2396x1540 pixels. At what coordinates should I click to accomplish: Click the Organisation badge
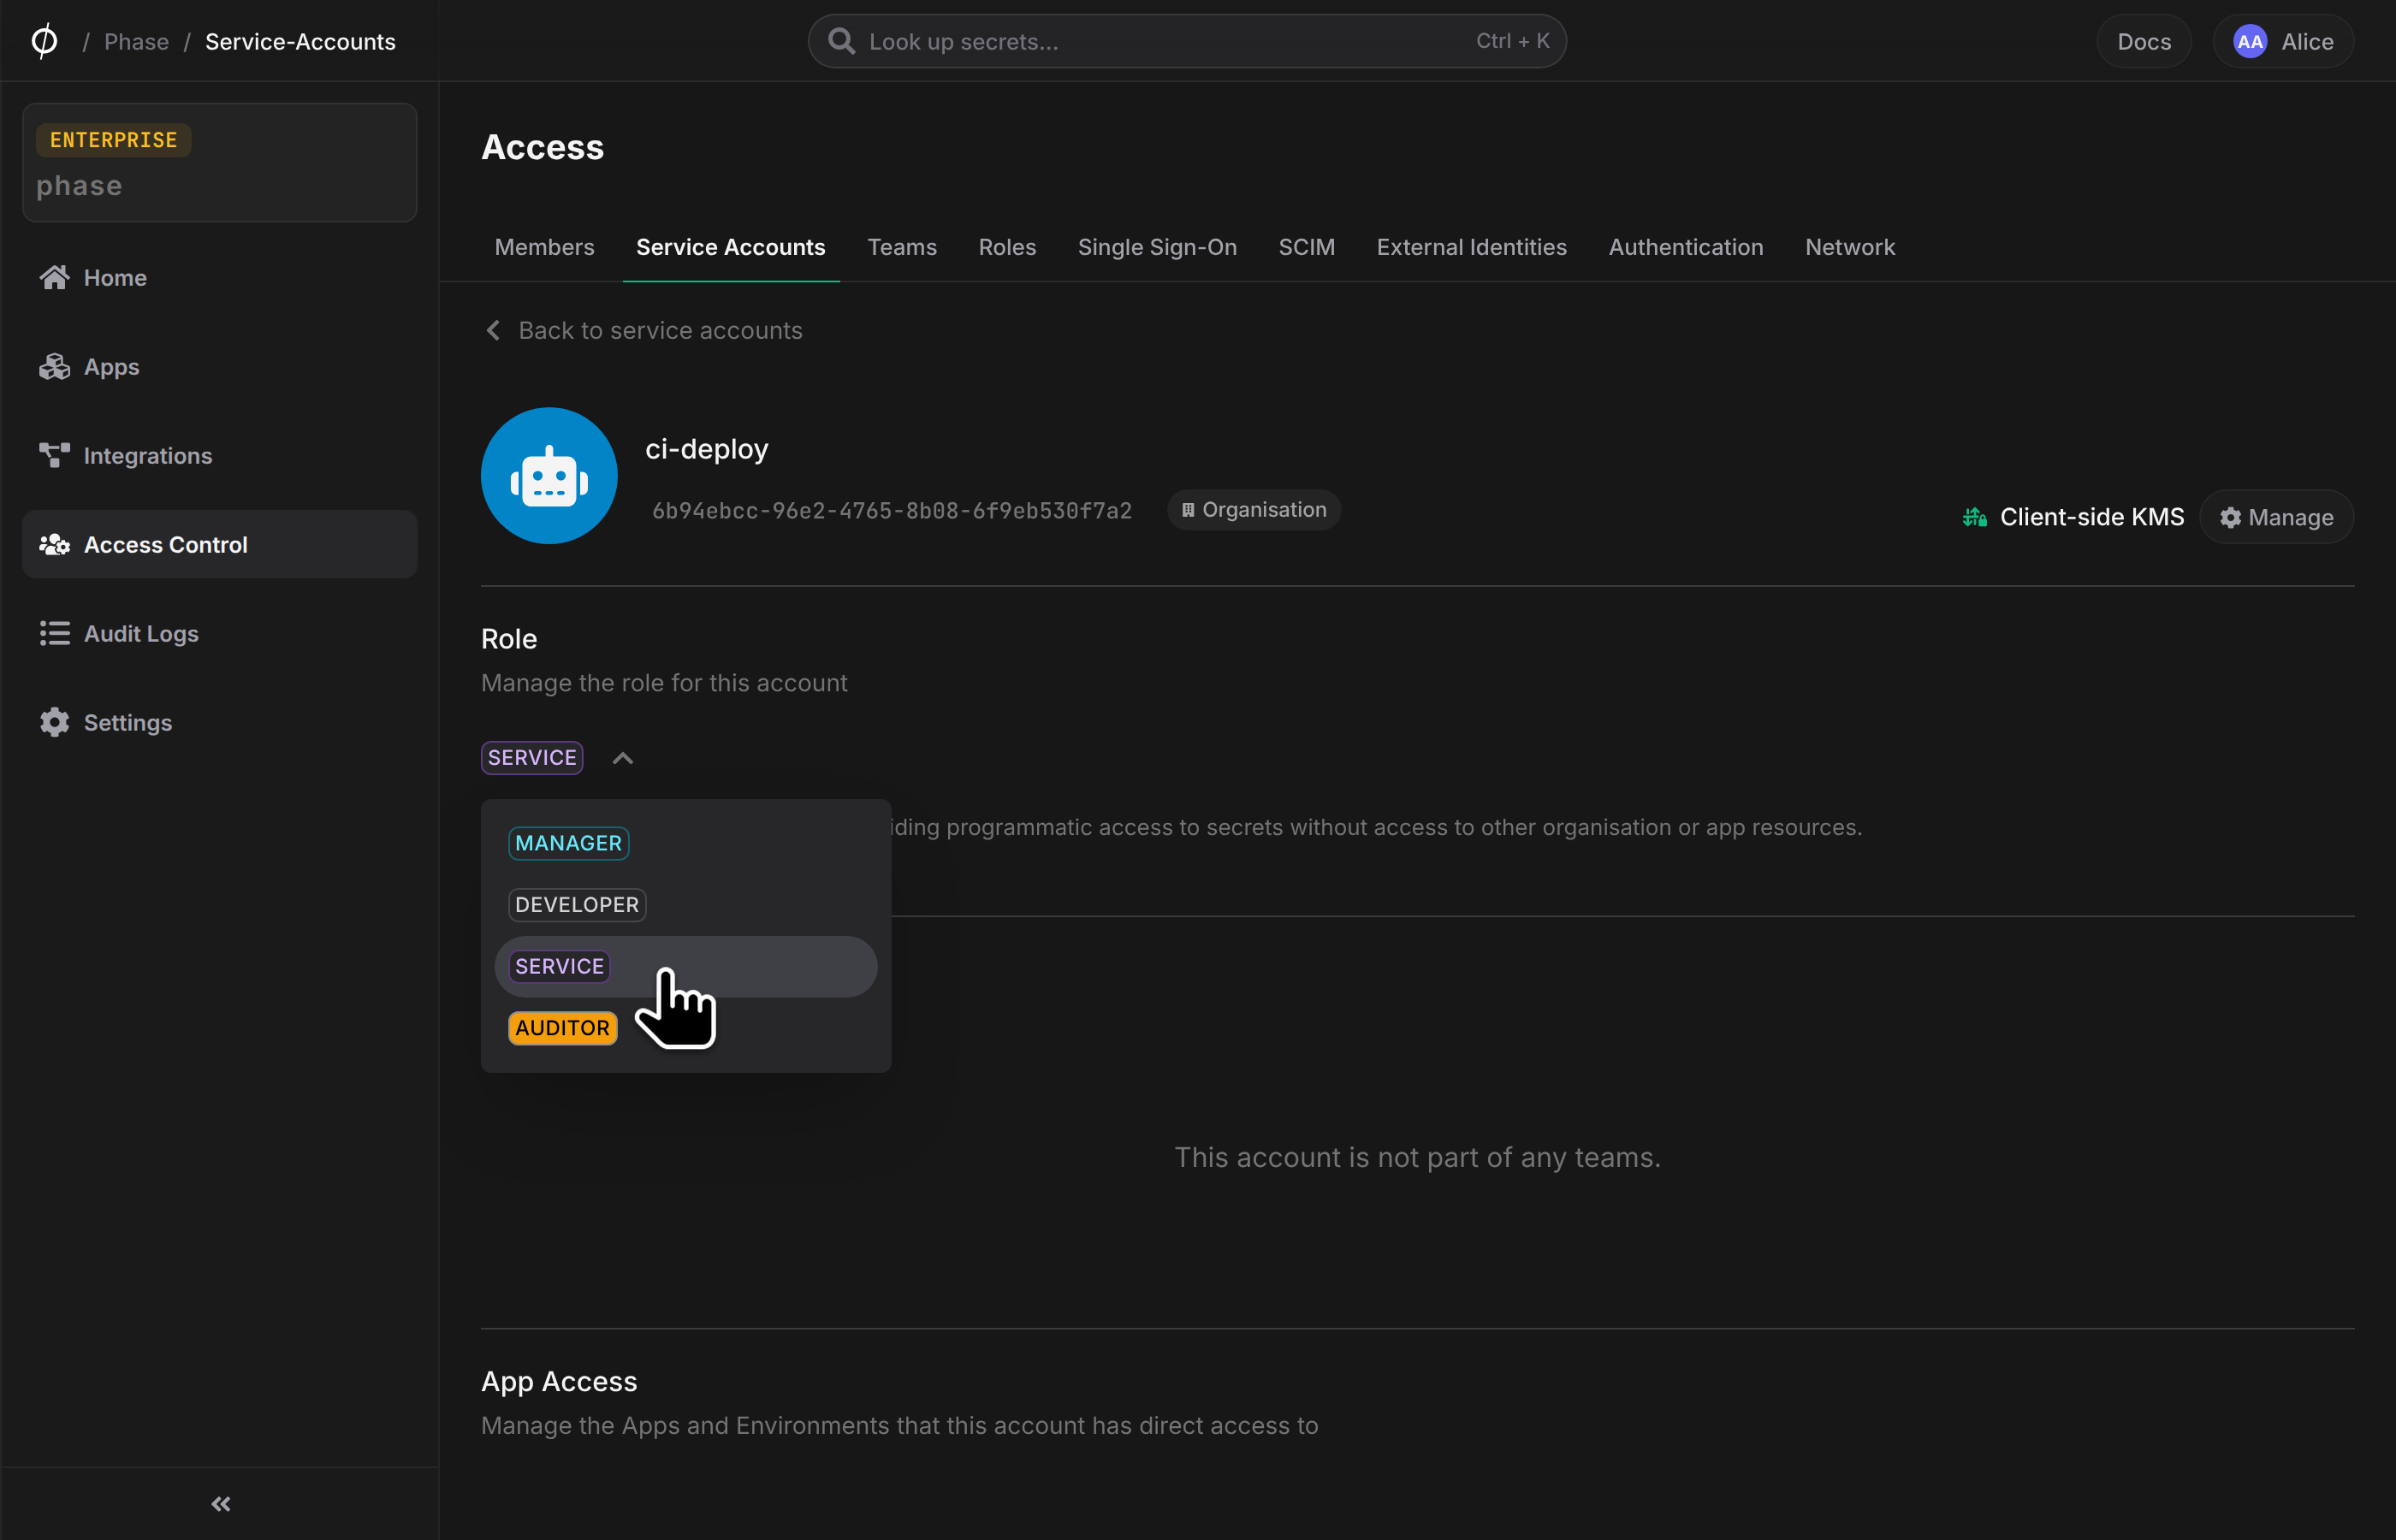click(x=1254, y=510)
